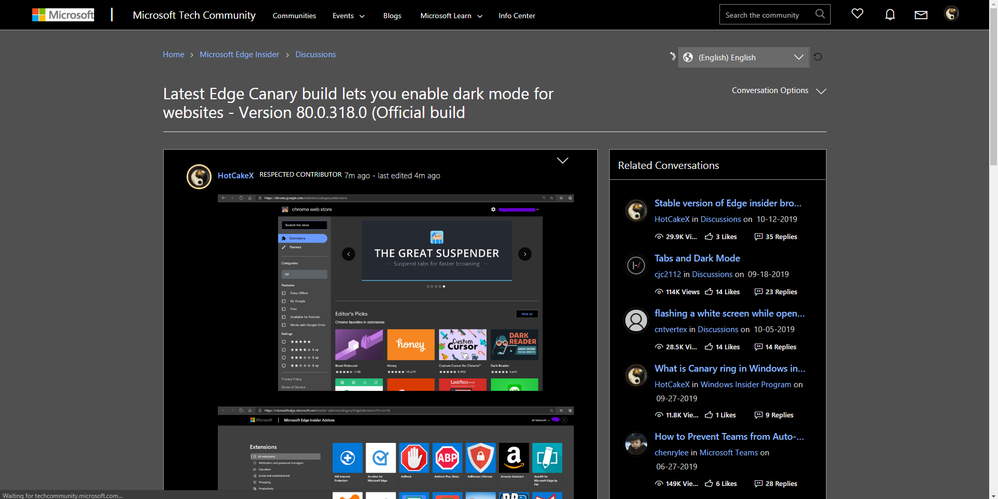This screenshot has height=499, width=998.
Task: Expand the Microsoft Learn menu
Action: (x=451, y=15)
